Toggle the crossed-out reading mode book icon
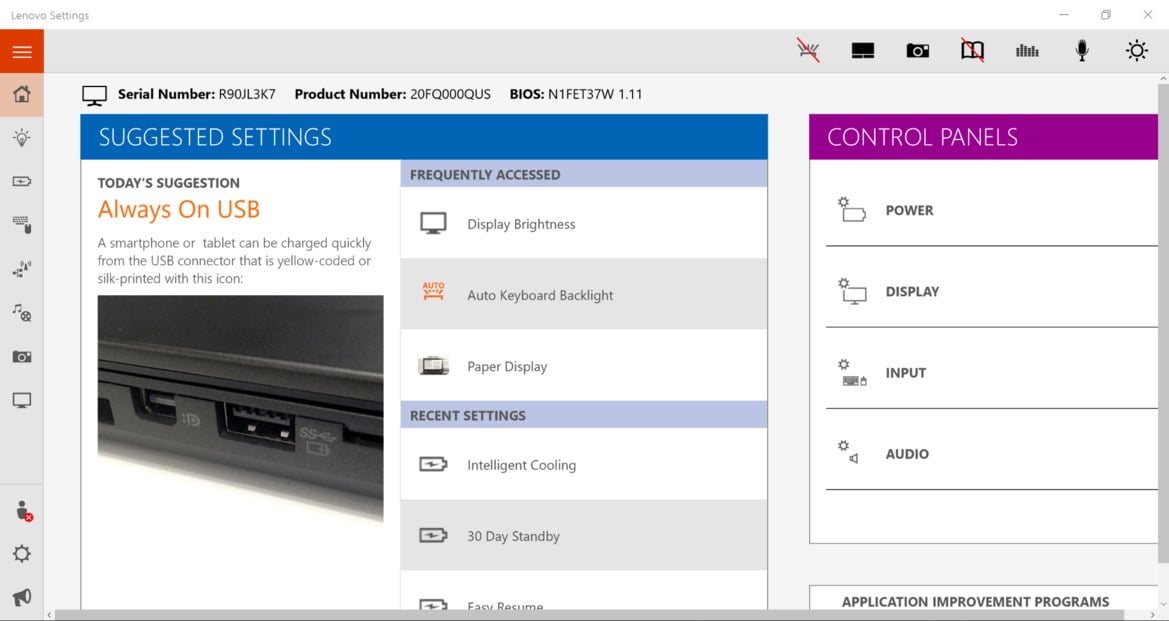The width and height of the screenshot is (1169, 621). click(x=972, y=51)
